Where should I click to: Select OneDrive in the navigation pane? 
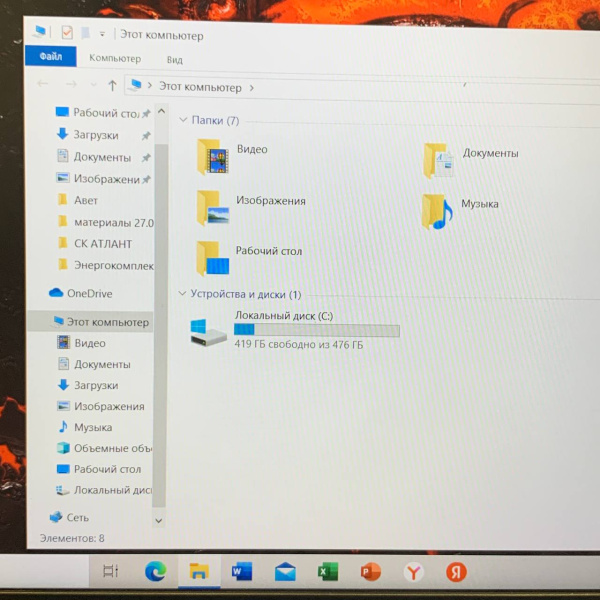tap(89, 294)
